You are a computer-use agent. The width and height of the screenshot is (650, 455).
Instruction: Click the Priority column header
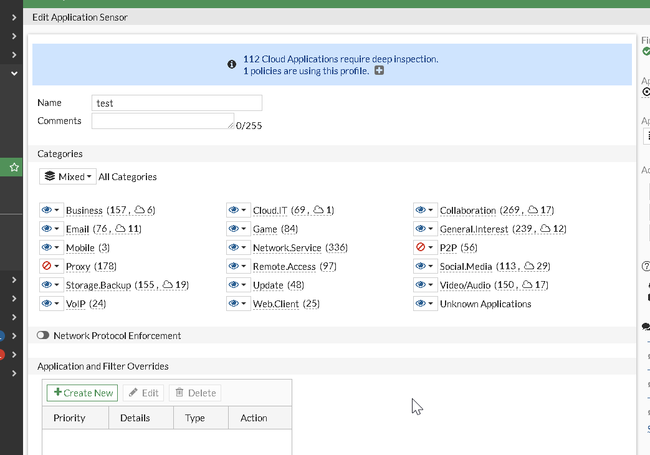(x=69, y=418)
